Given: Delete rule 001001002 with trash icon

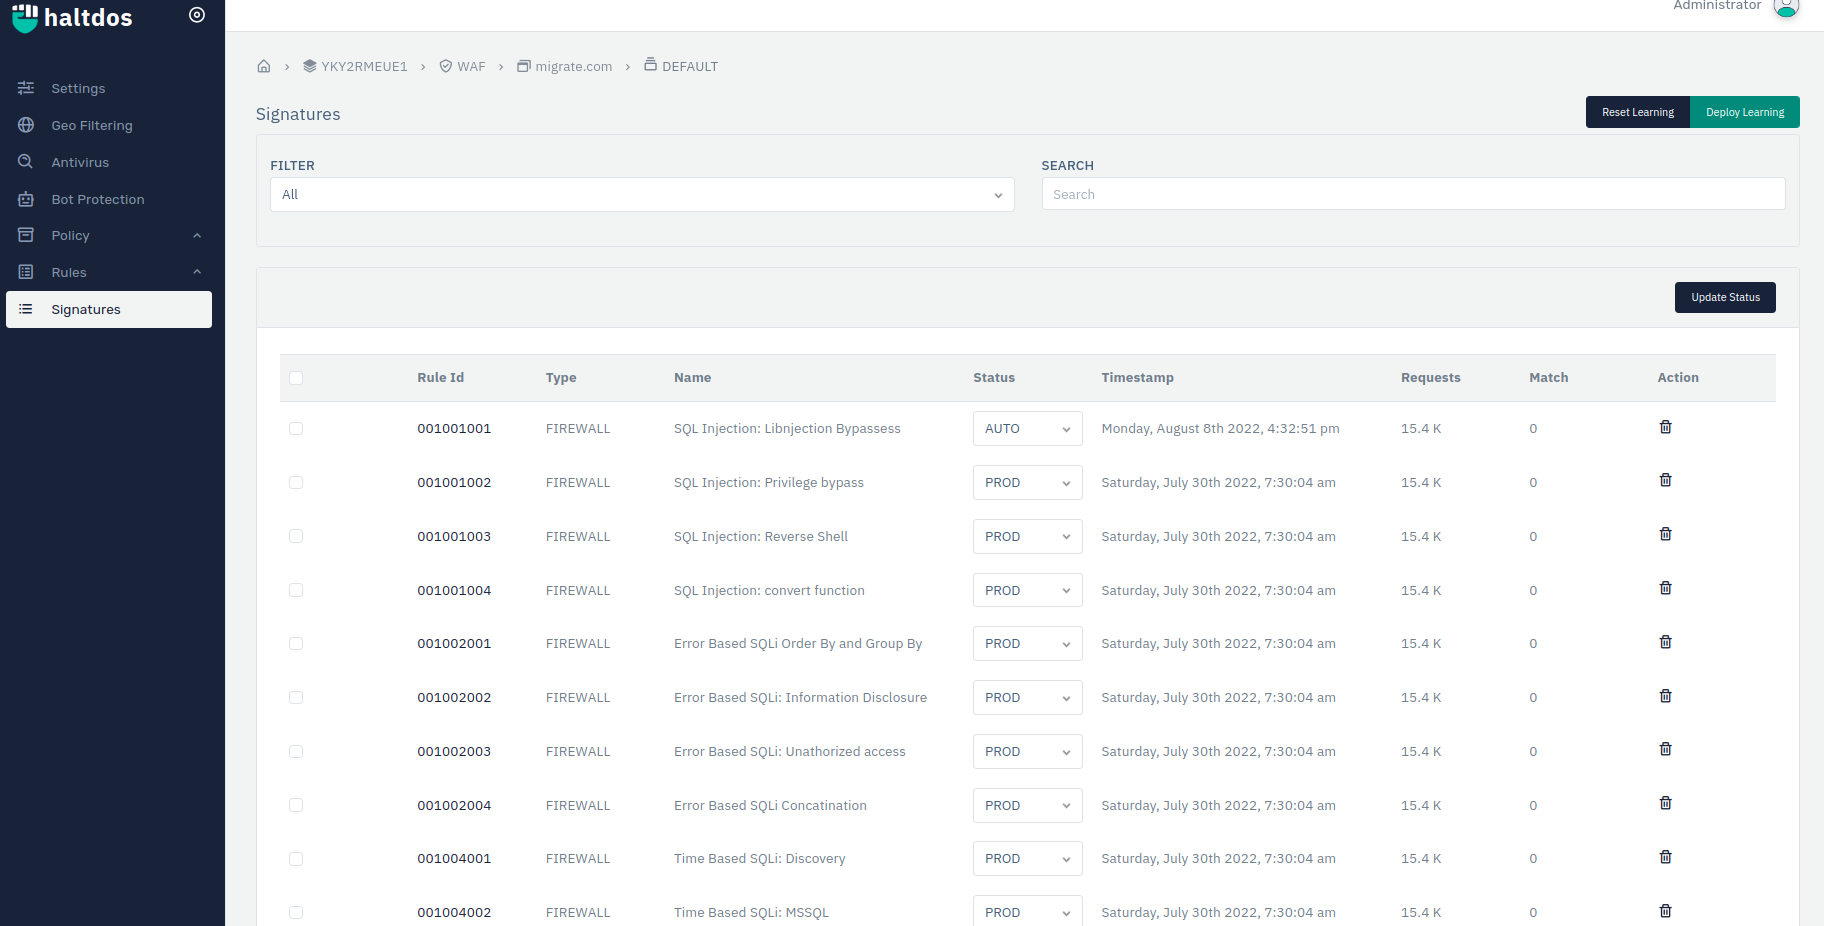Looking at the screenshot, I should (1665, 480).
